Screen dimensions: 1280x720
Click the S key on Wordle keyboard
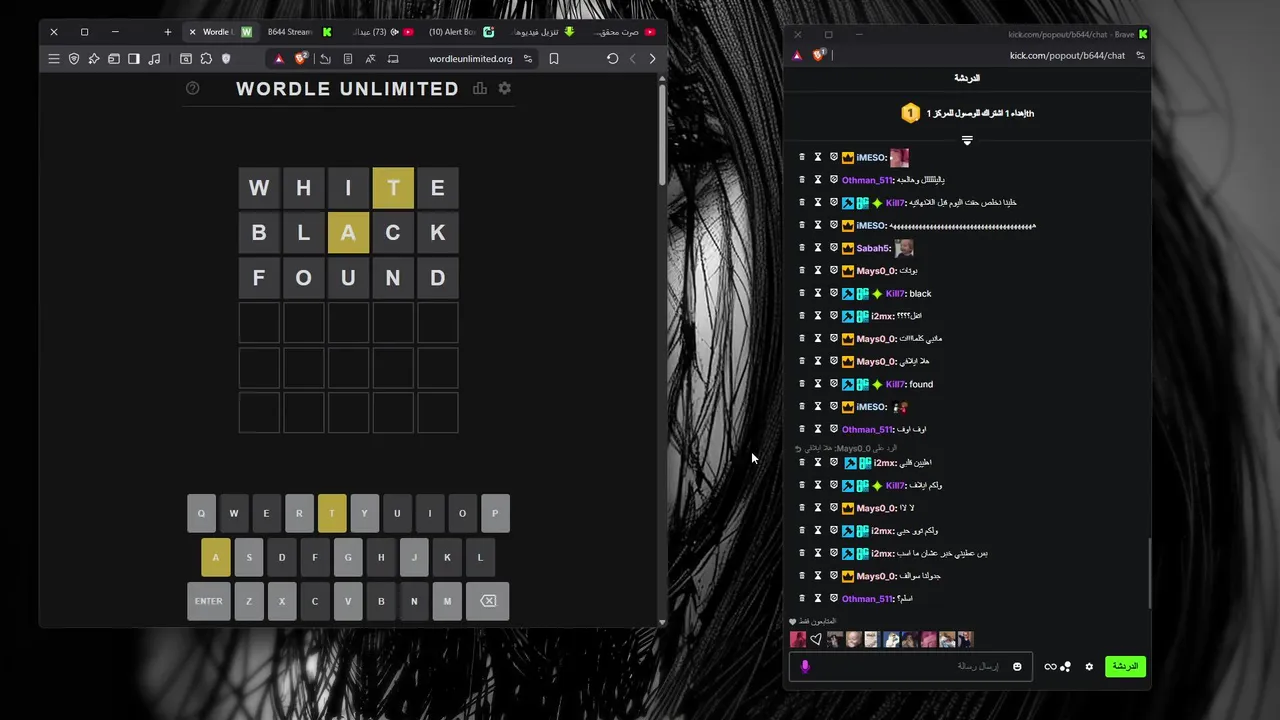(249, 557)
